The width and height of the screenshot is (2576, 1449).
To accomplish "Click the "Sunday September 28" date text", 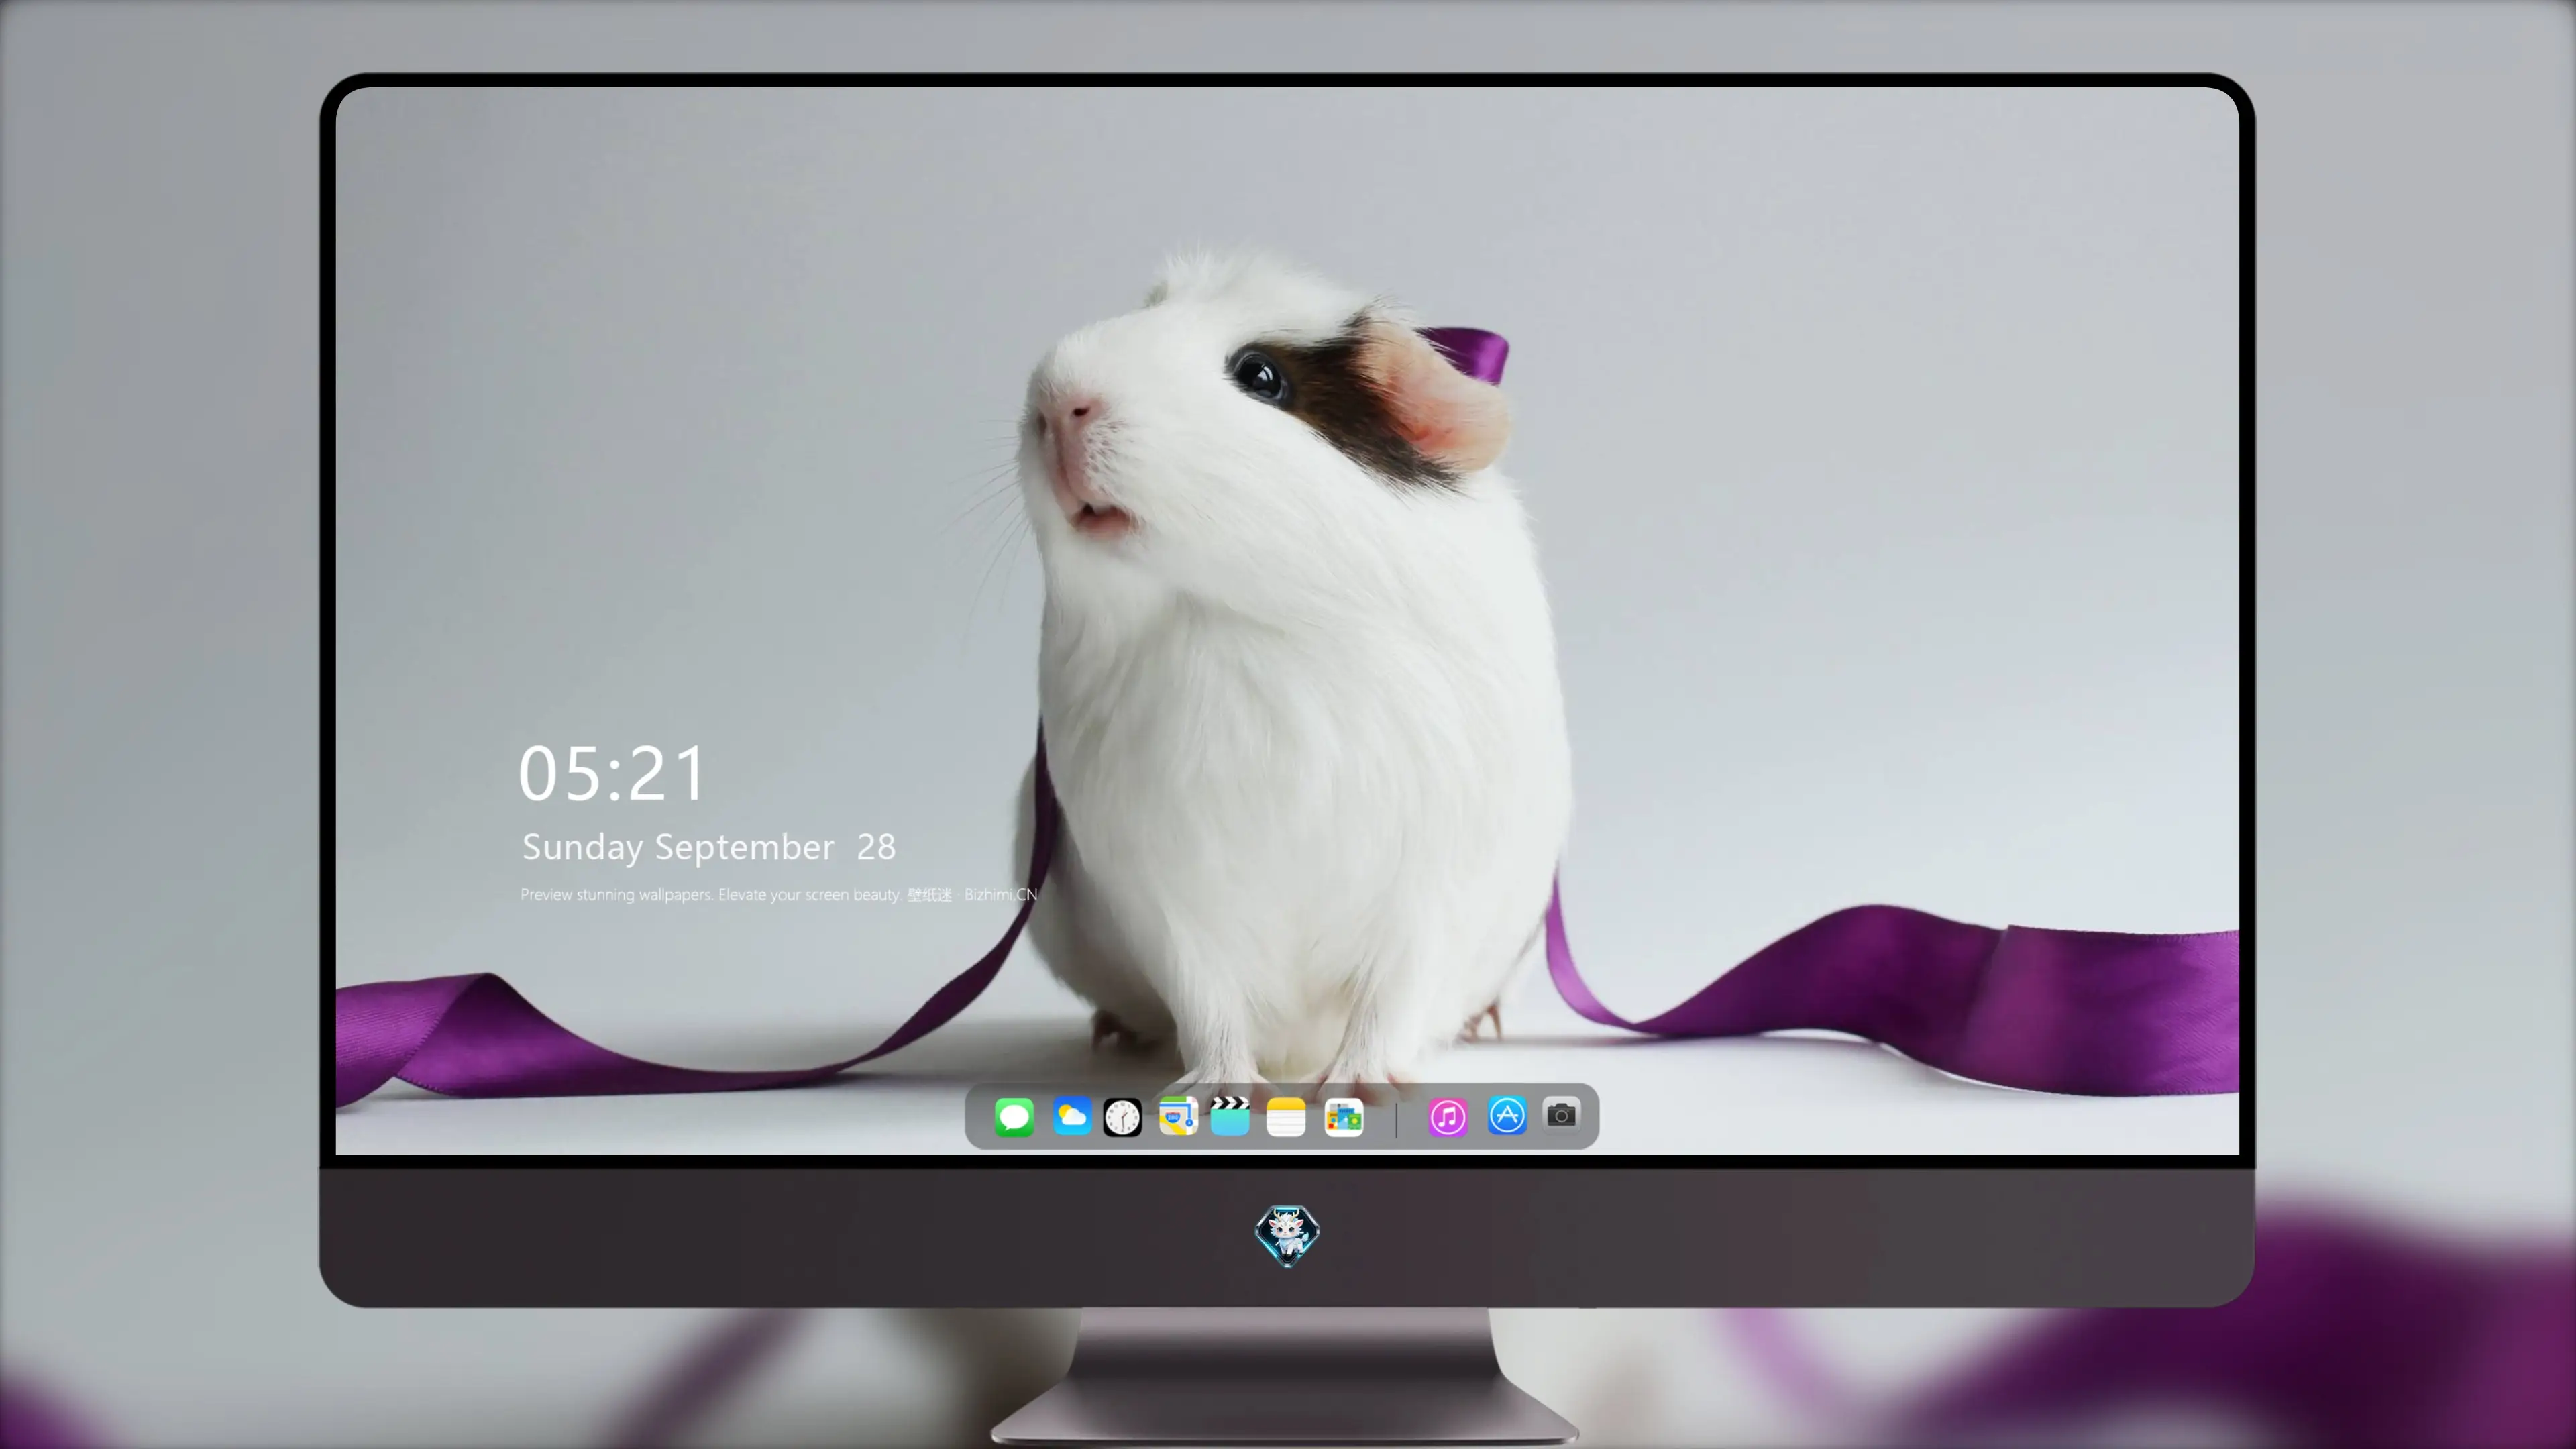I will click(x=709, y=847).
